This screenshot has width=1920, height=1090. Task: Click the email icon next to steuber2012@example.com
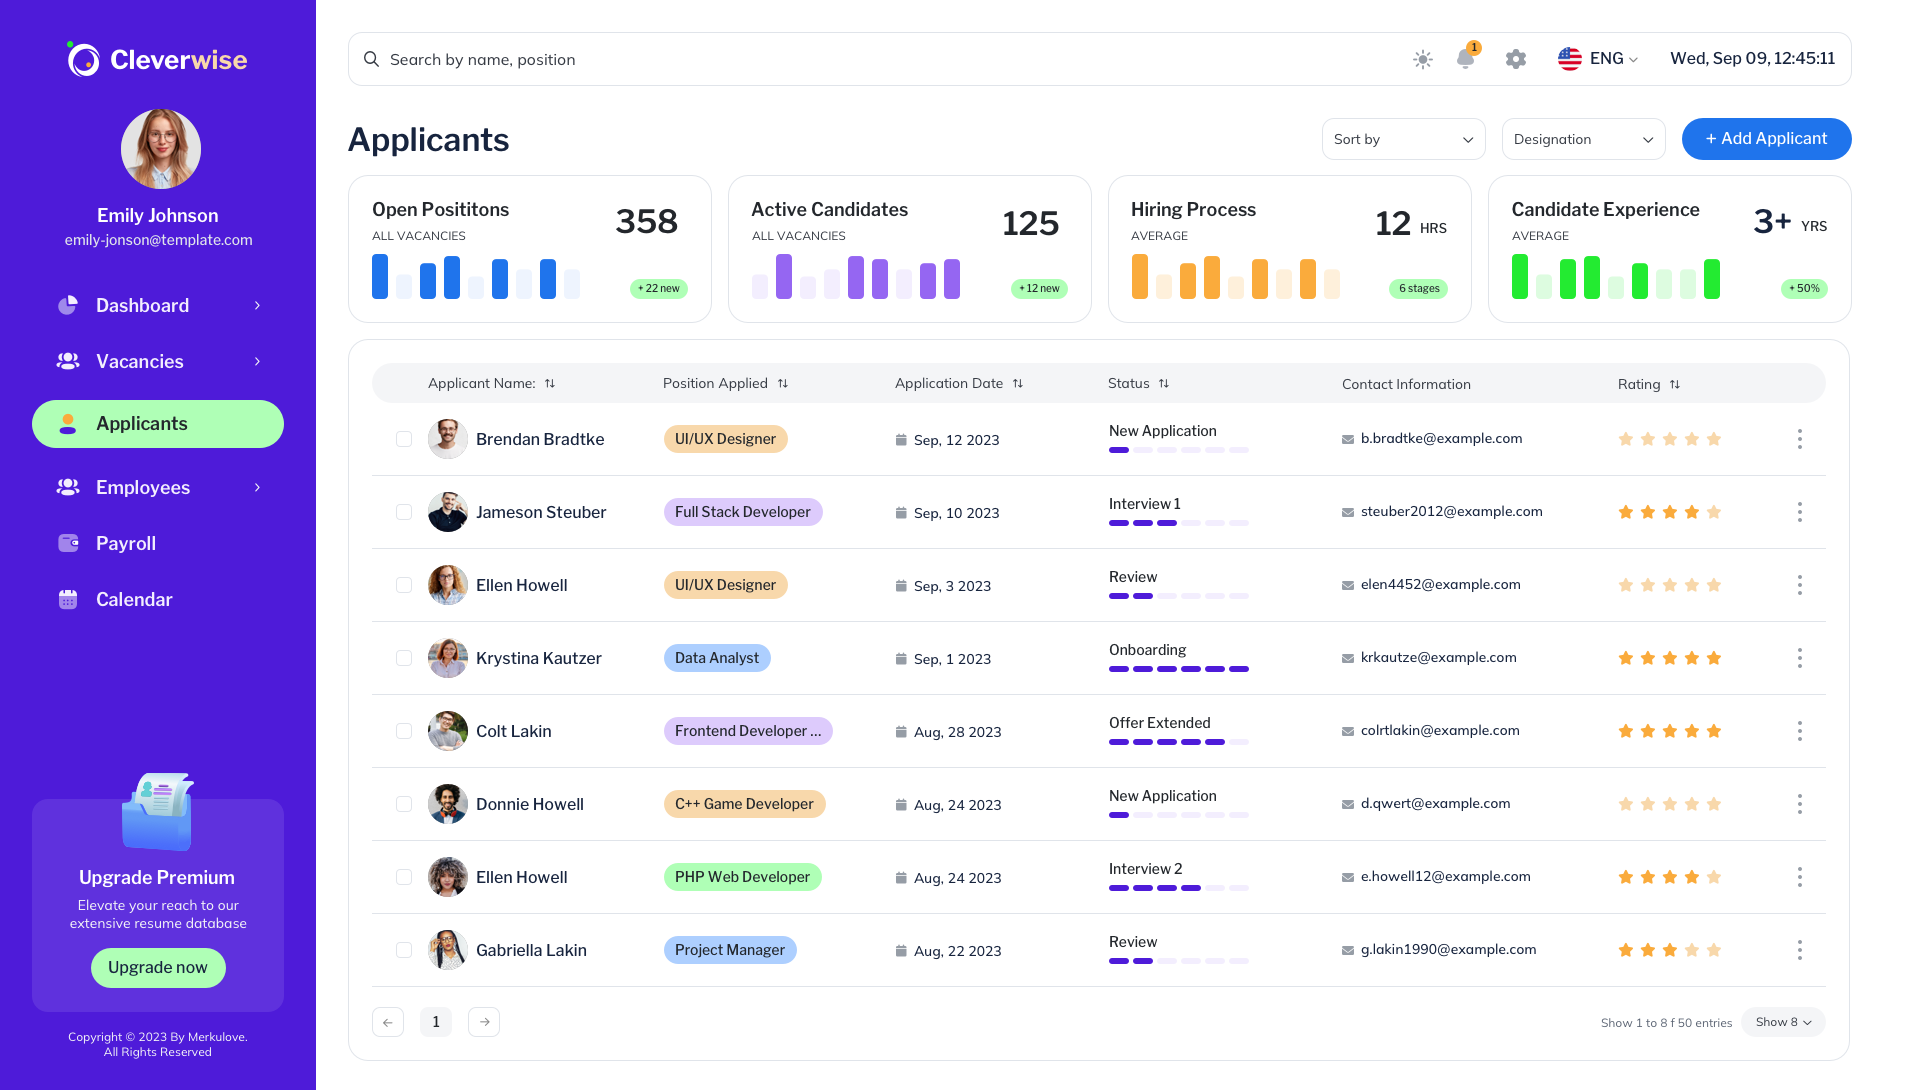coord(1347,512)
